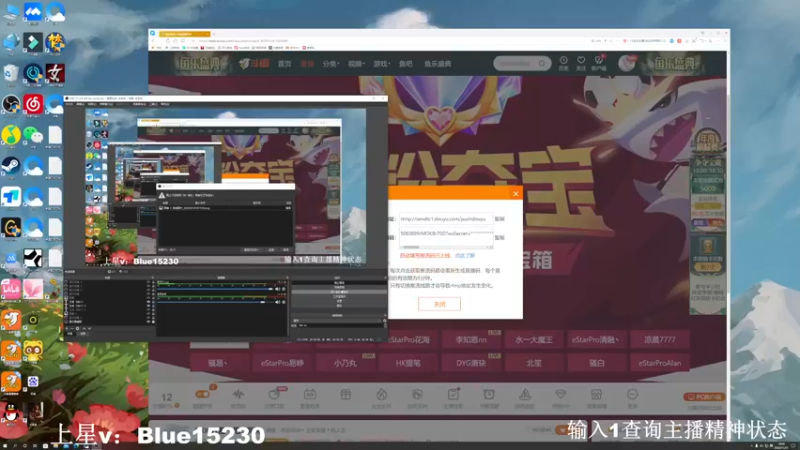Adjust second OBS mixer volume slider

(x=215, y=302)
